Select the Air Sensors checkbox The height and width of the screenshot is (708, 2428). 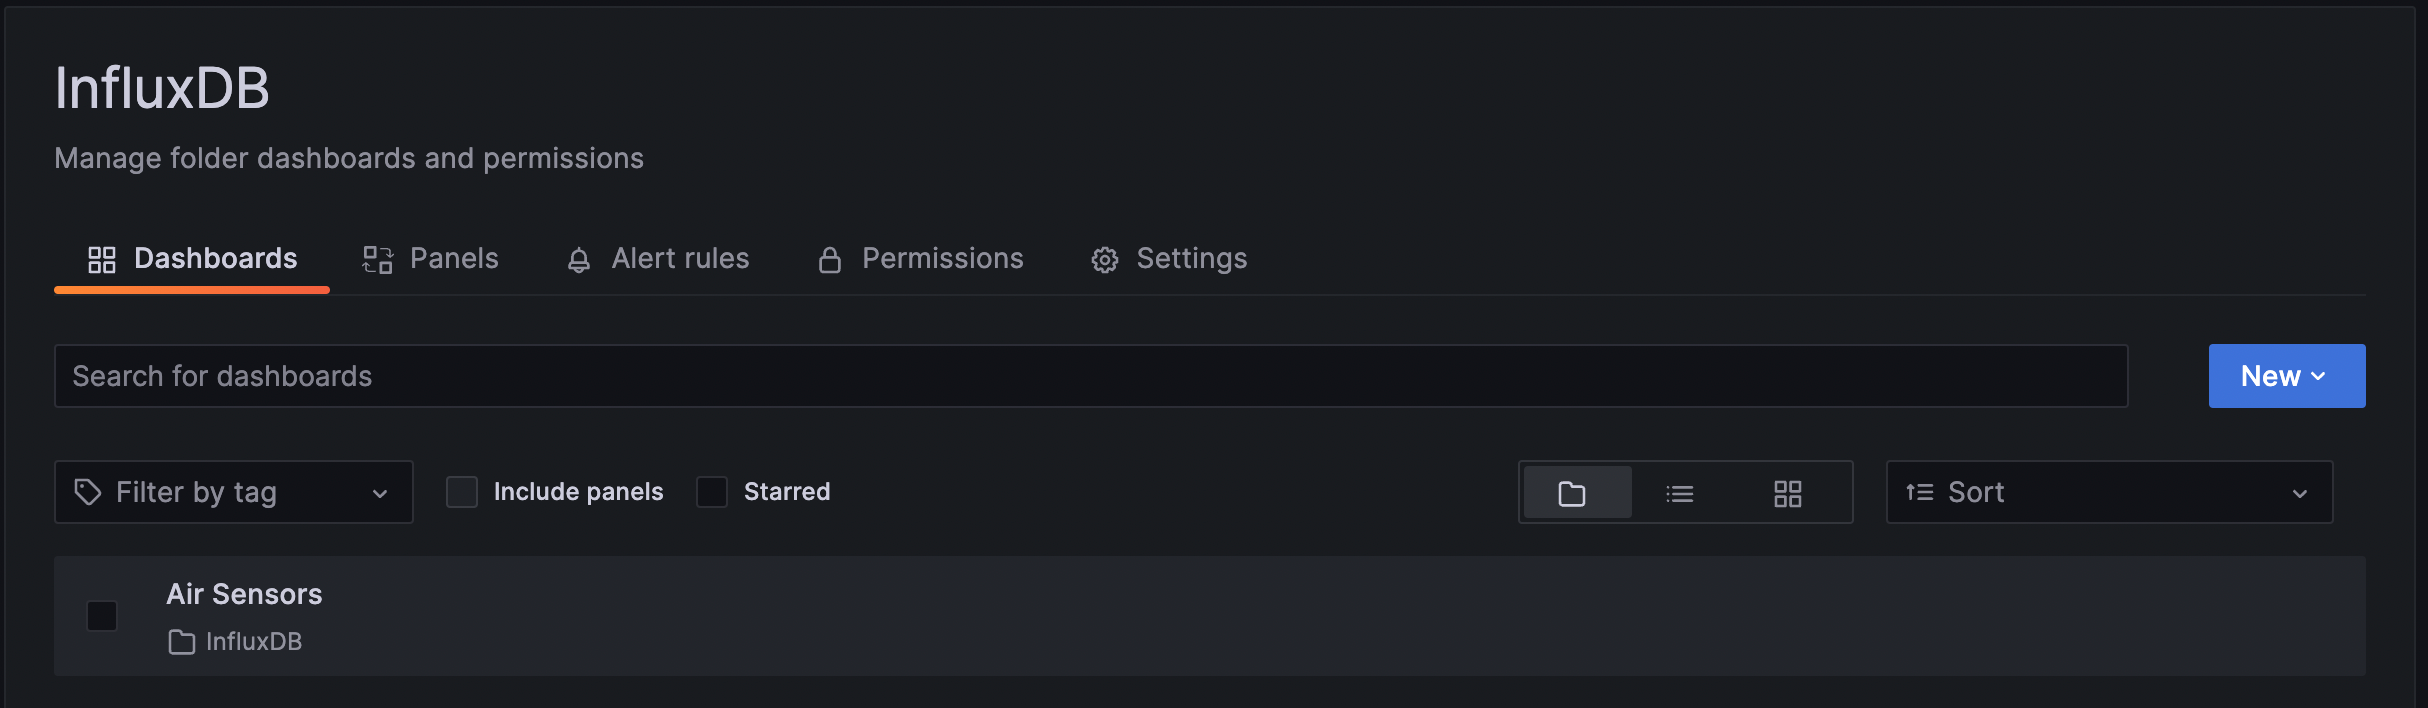[x=101, y=616]
